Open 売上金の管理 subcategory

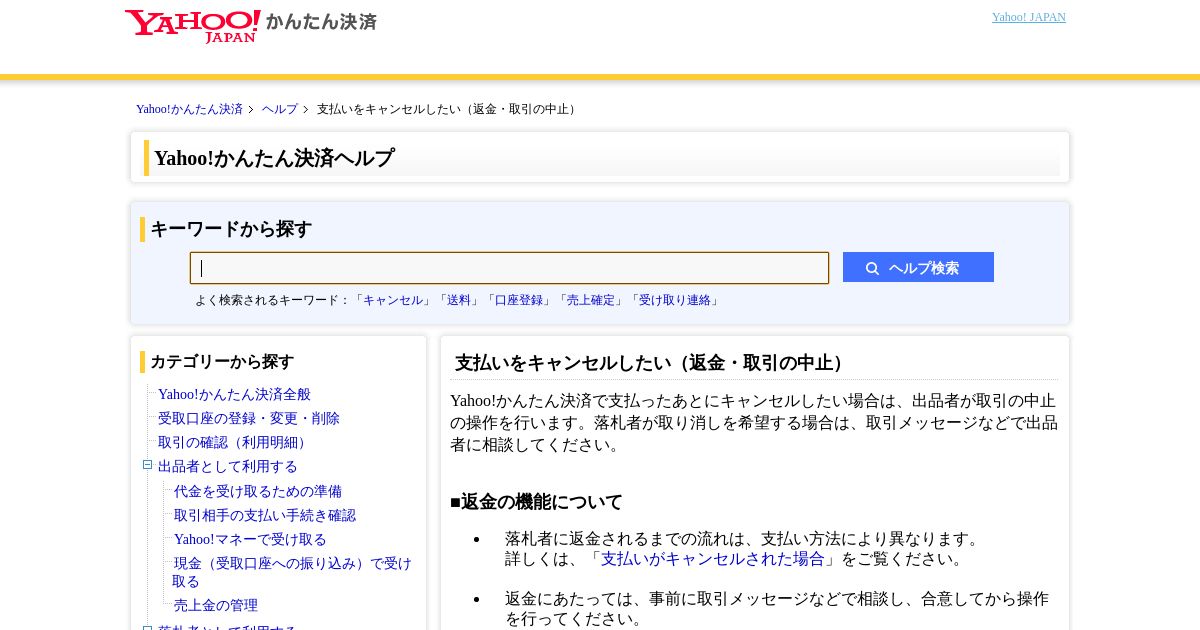(216, 605)
